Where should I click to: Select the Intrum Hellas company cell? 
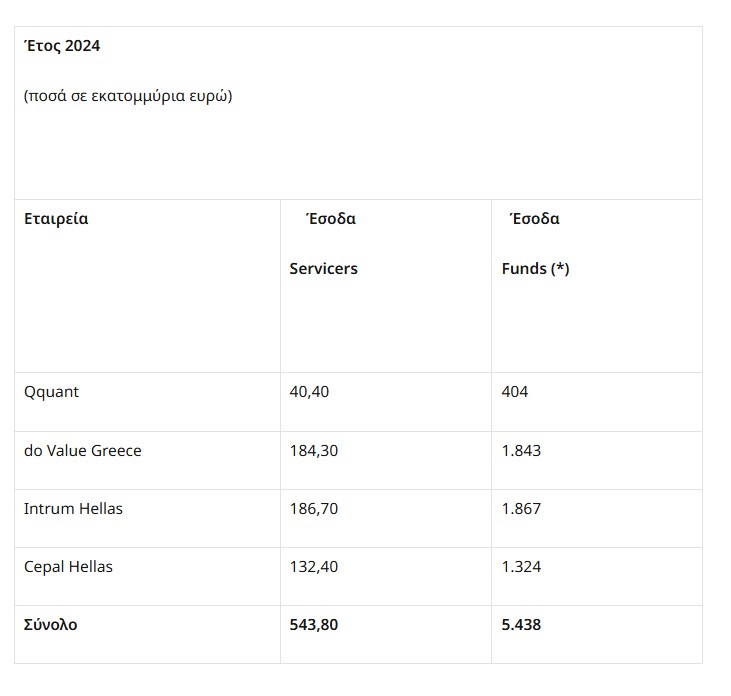73,508
